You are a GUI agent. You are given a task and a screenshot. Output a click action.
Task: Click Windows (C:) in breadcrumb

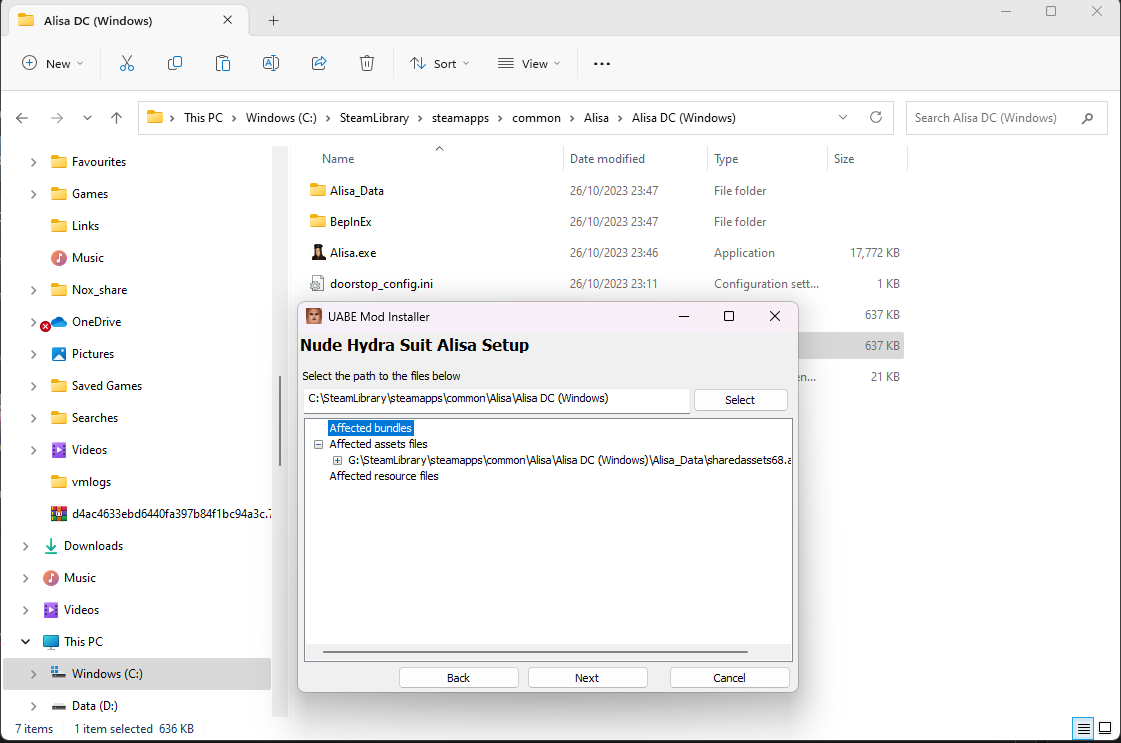click(281, 118)
